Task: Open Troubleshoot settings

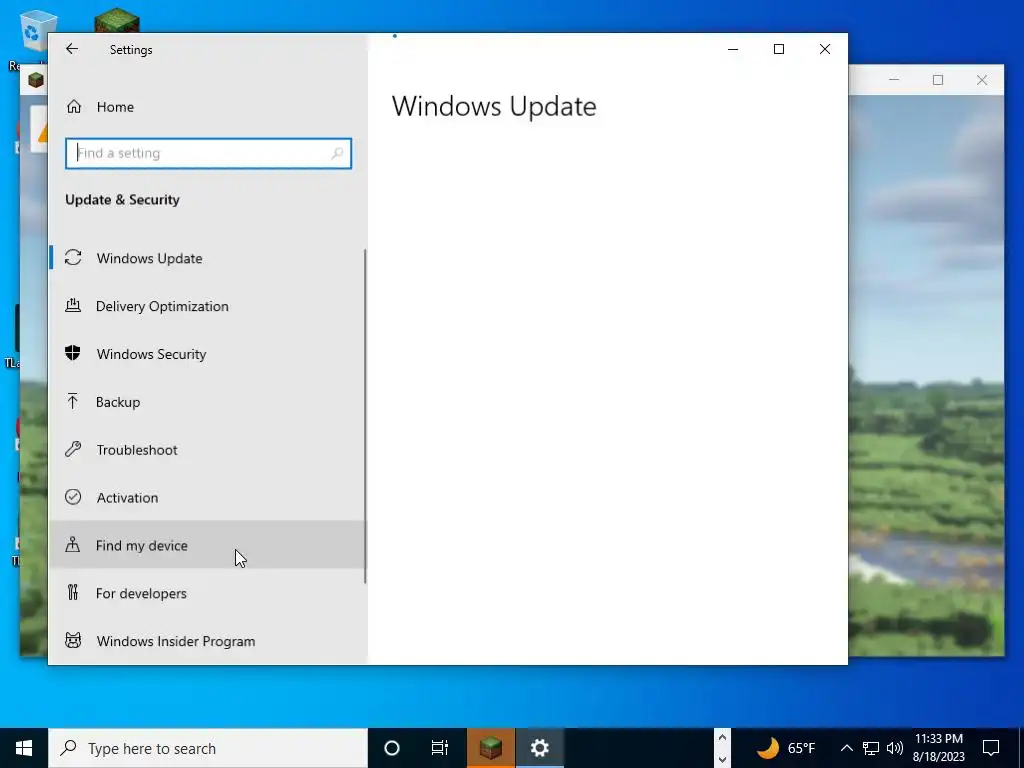Action: pyautogui.click(x=208, y=449)
